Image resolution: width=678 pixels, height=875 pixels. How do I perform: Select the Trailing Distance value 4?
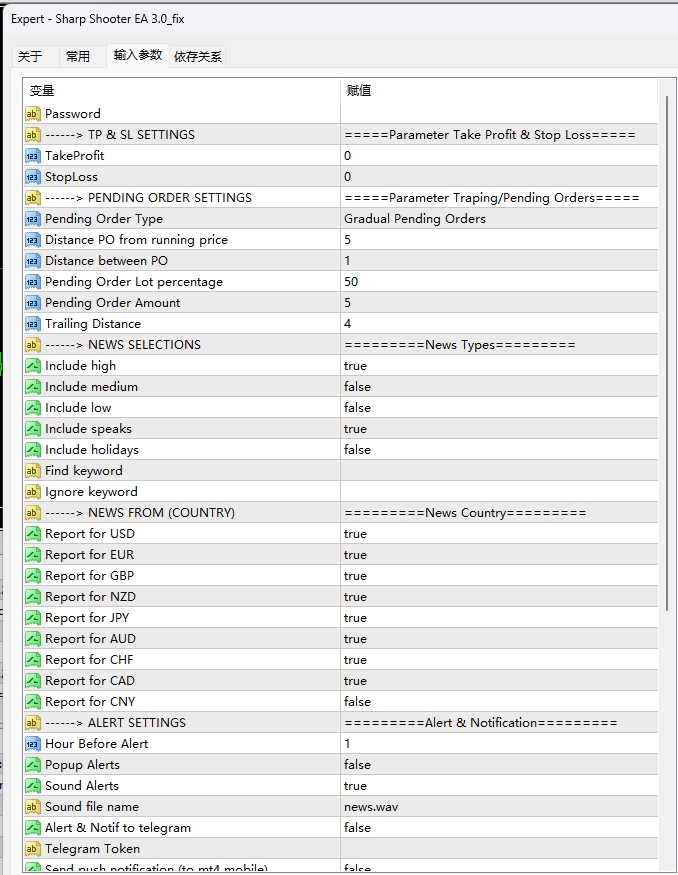pos(499,324)
